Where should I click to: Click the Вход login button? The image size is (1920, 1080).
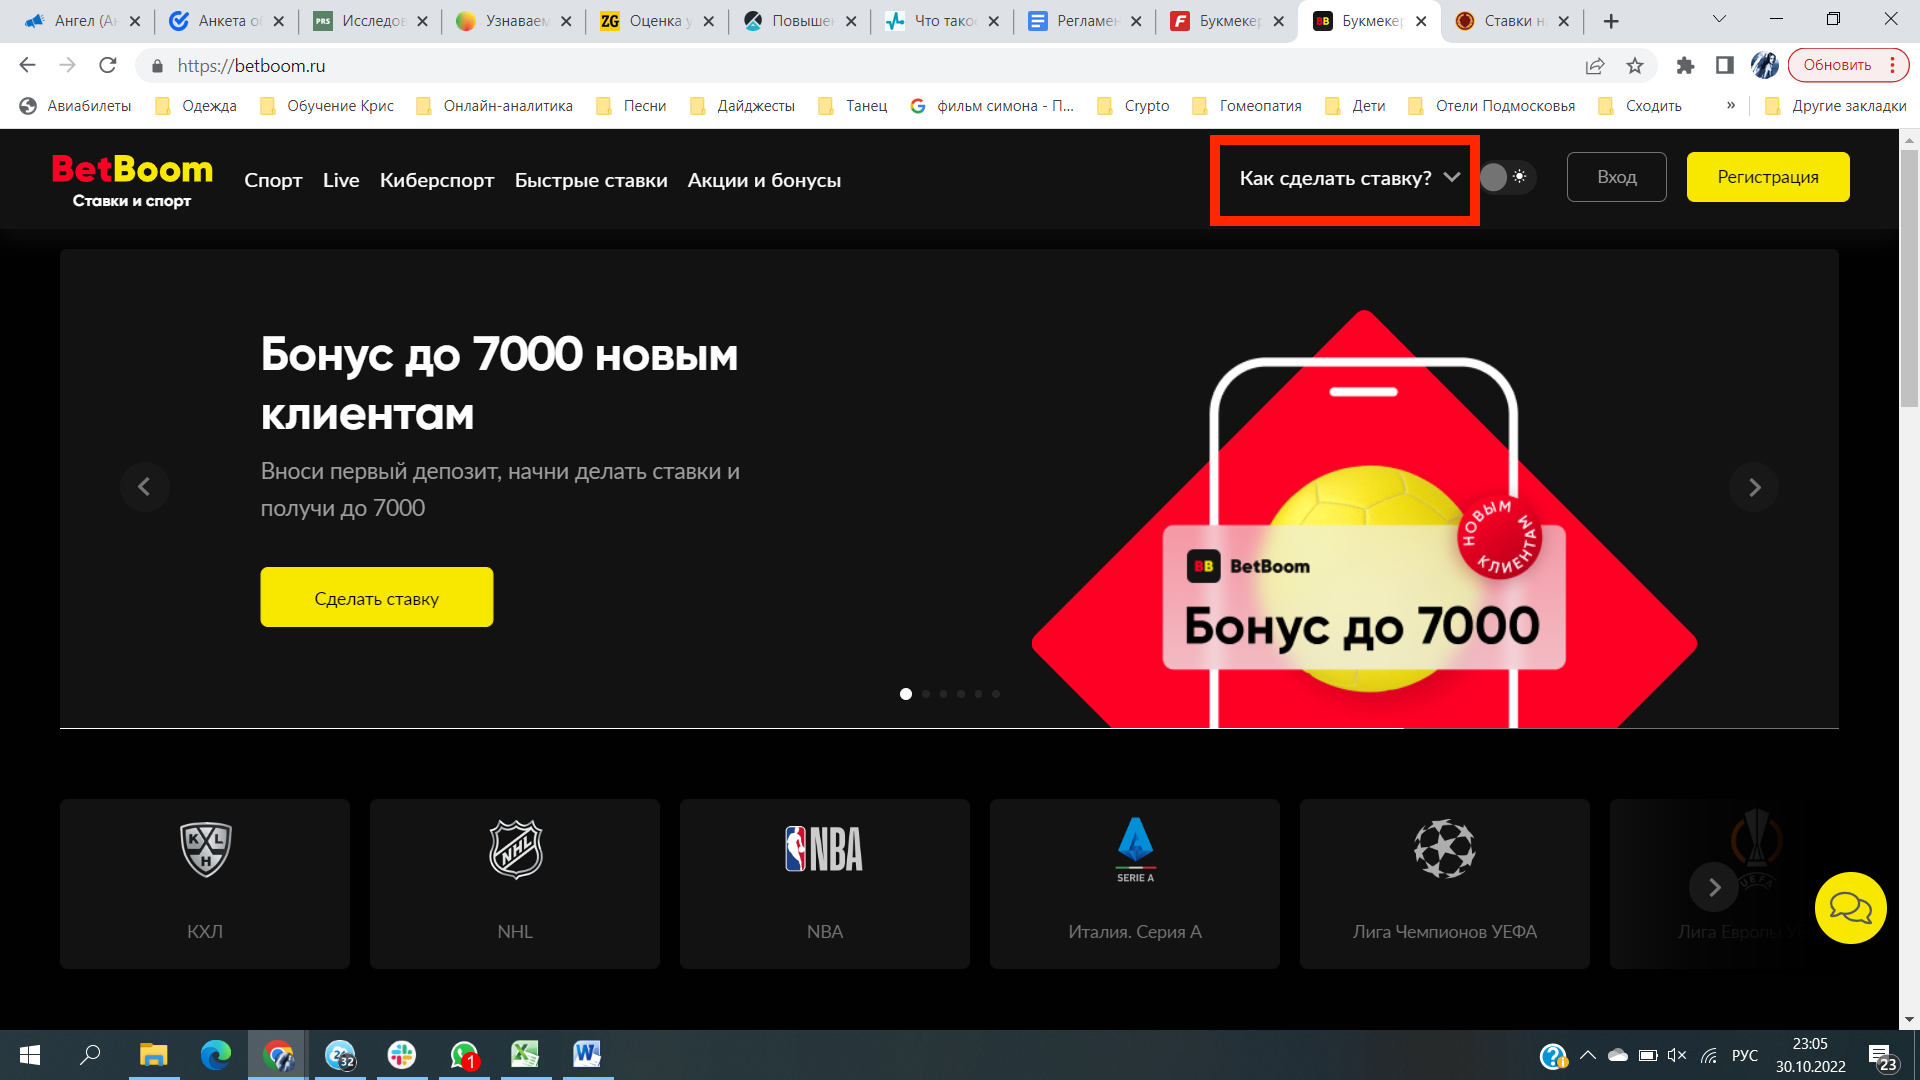1616,177
